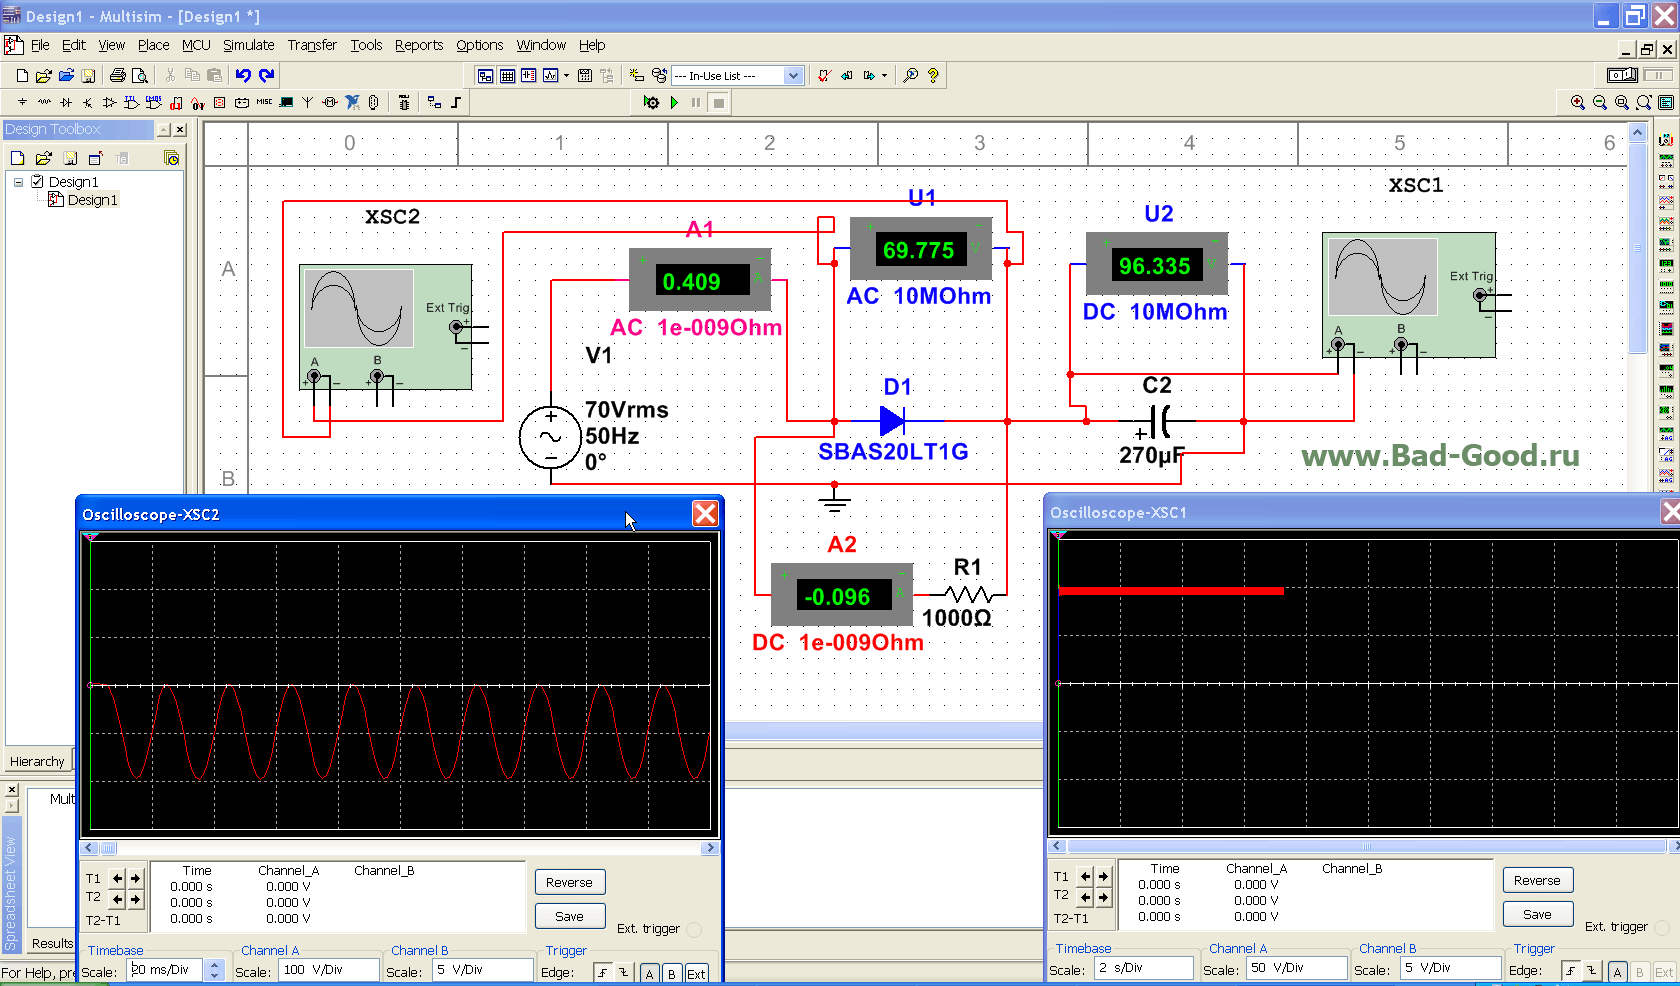Redo the last action
Viewport: 1680px width, 986px height.
tap(267, 75)
